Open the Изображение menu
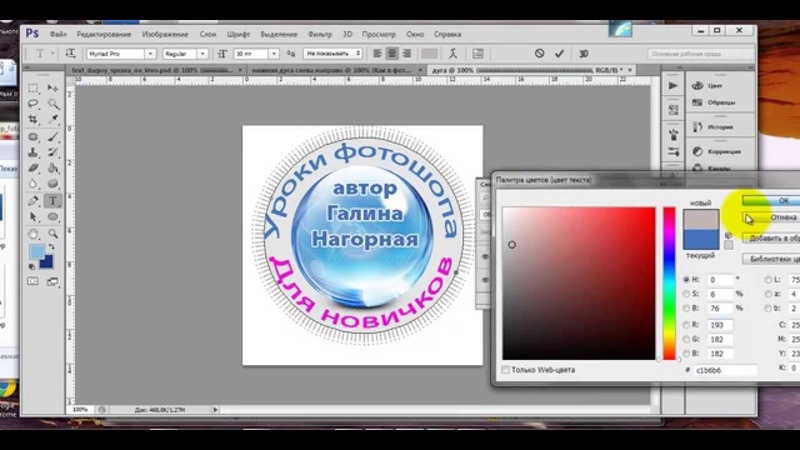The image size is (800, 450). pyautogui.click(x=165, y=34)
